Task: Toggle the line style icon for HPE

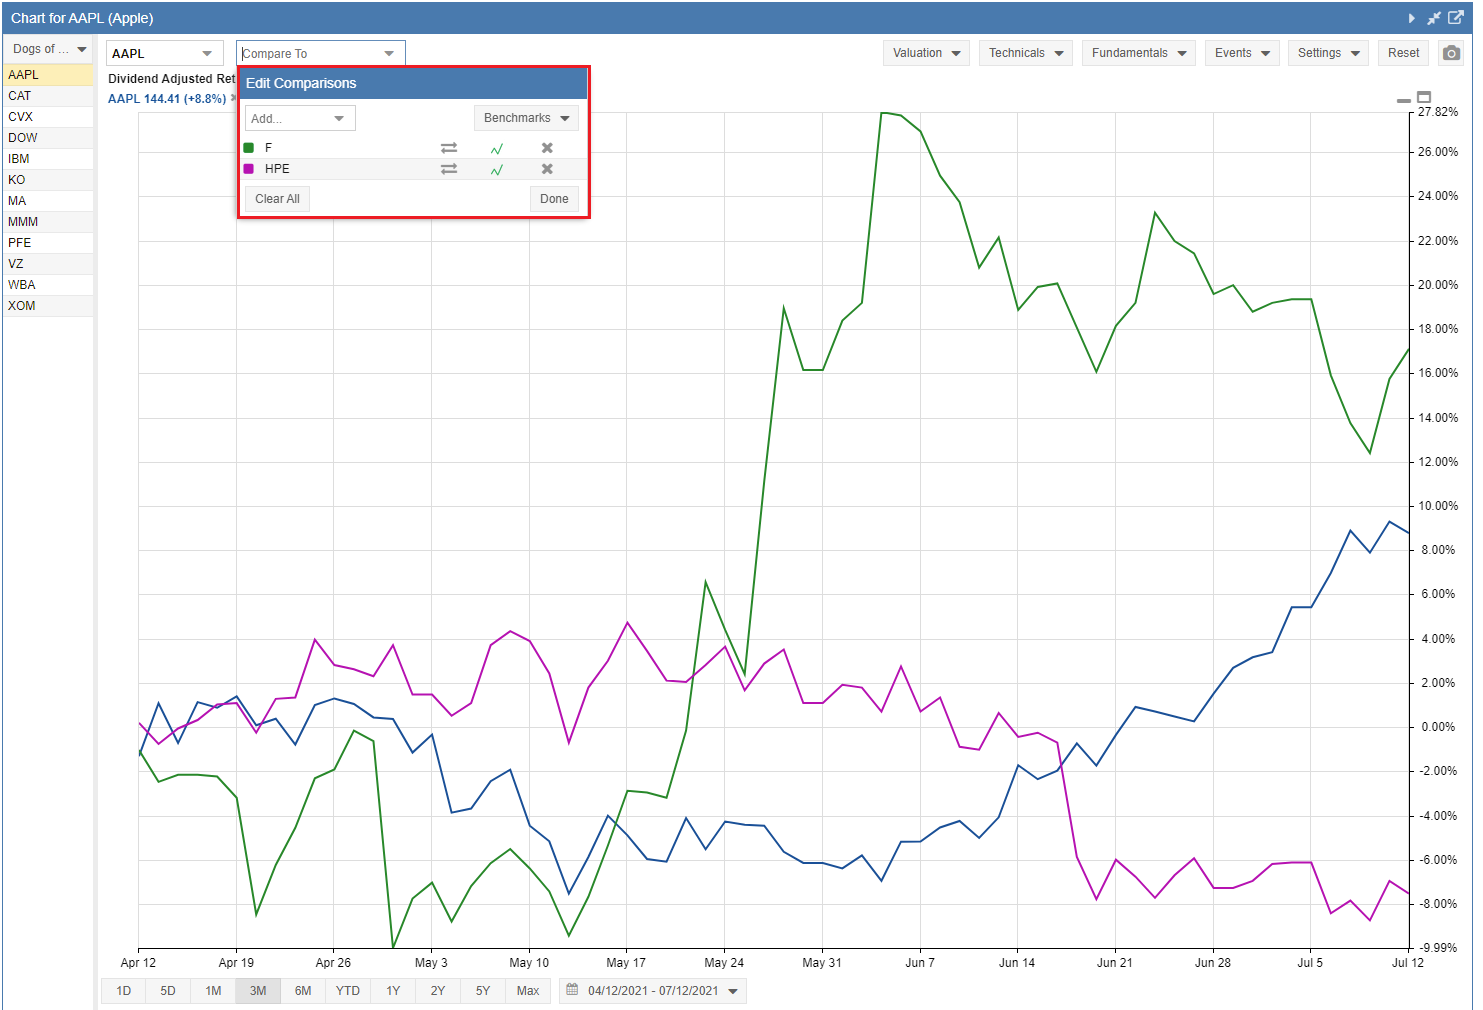Action: point(497,169)
